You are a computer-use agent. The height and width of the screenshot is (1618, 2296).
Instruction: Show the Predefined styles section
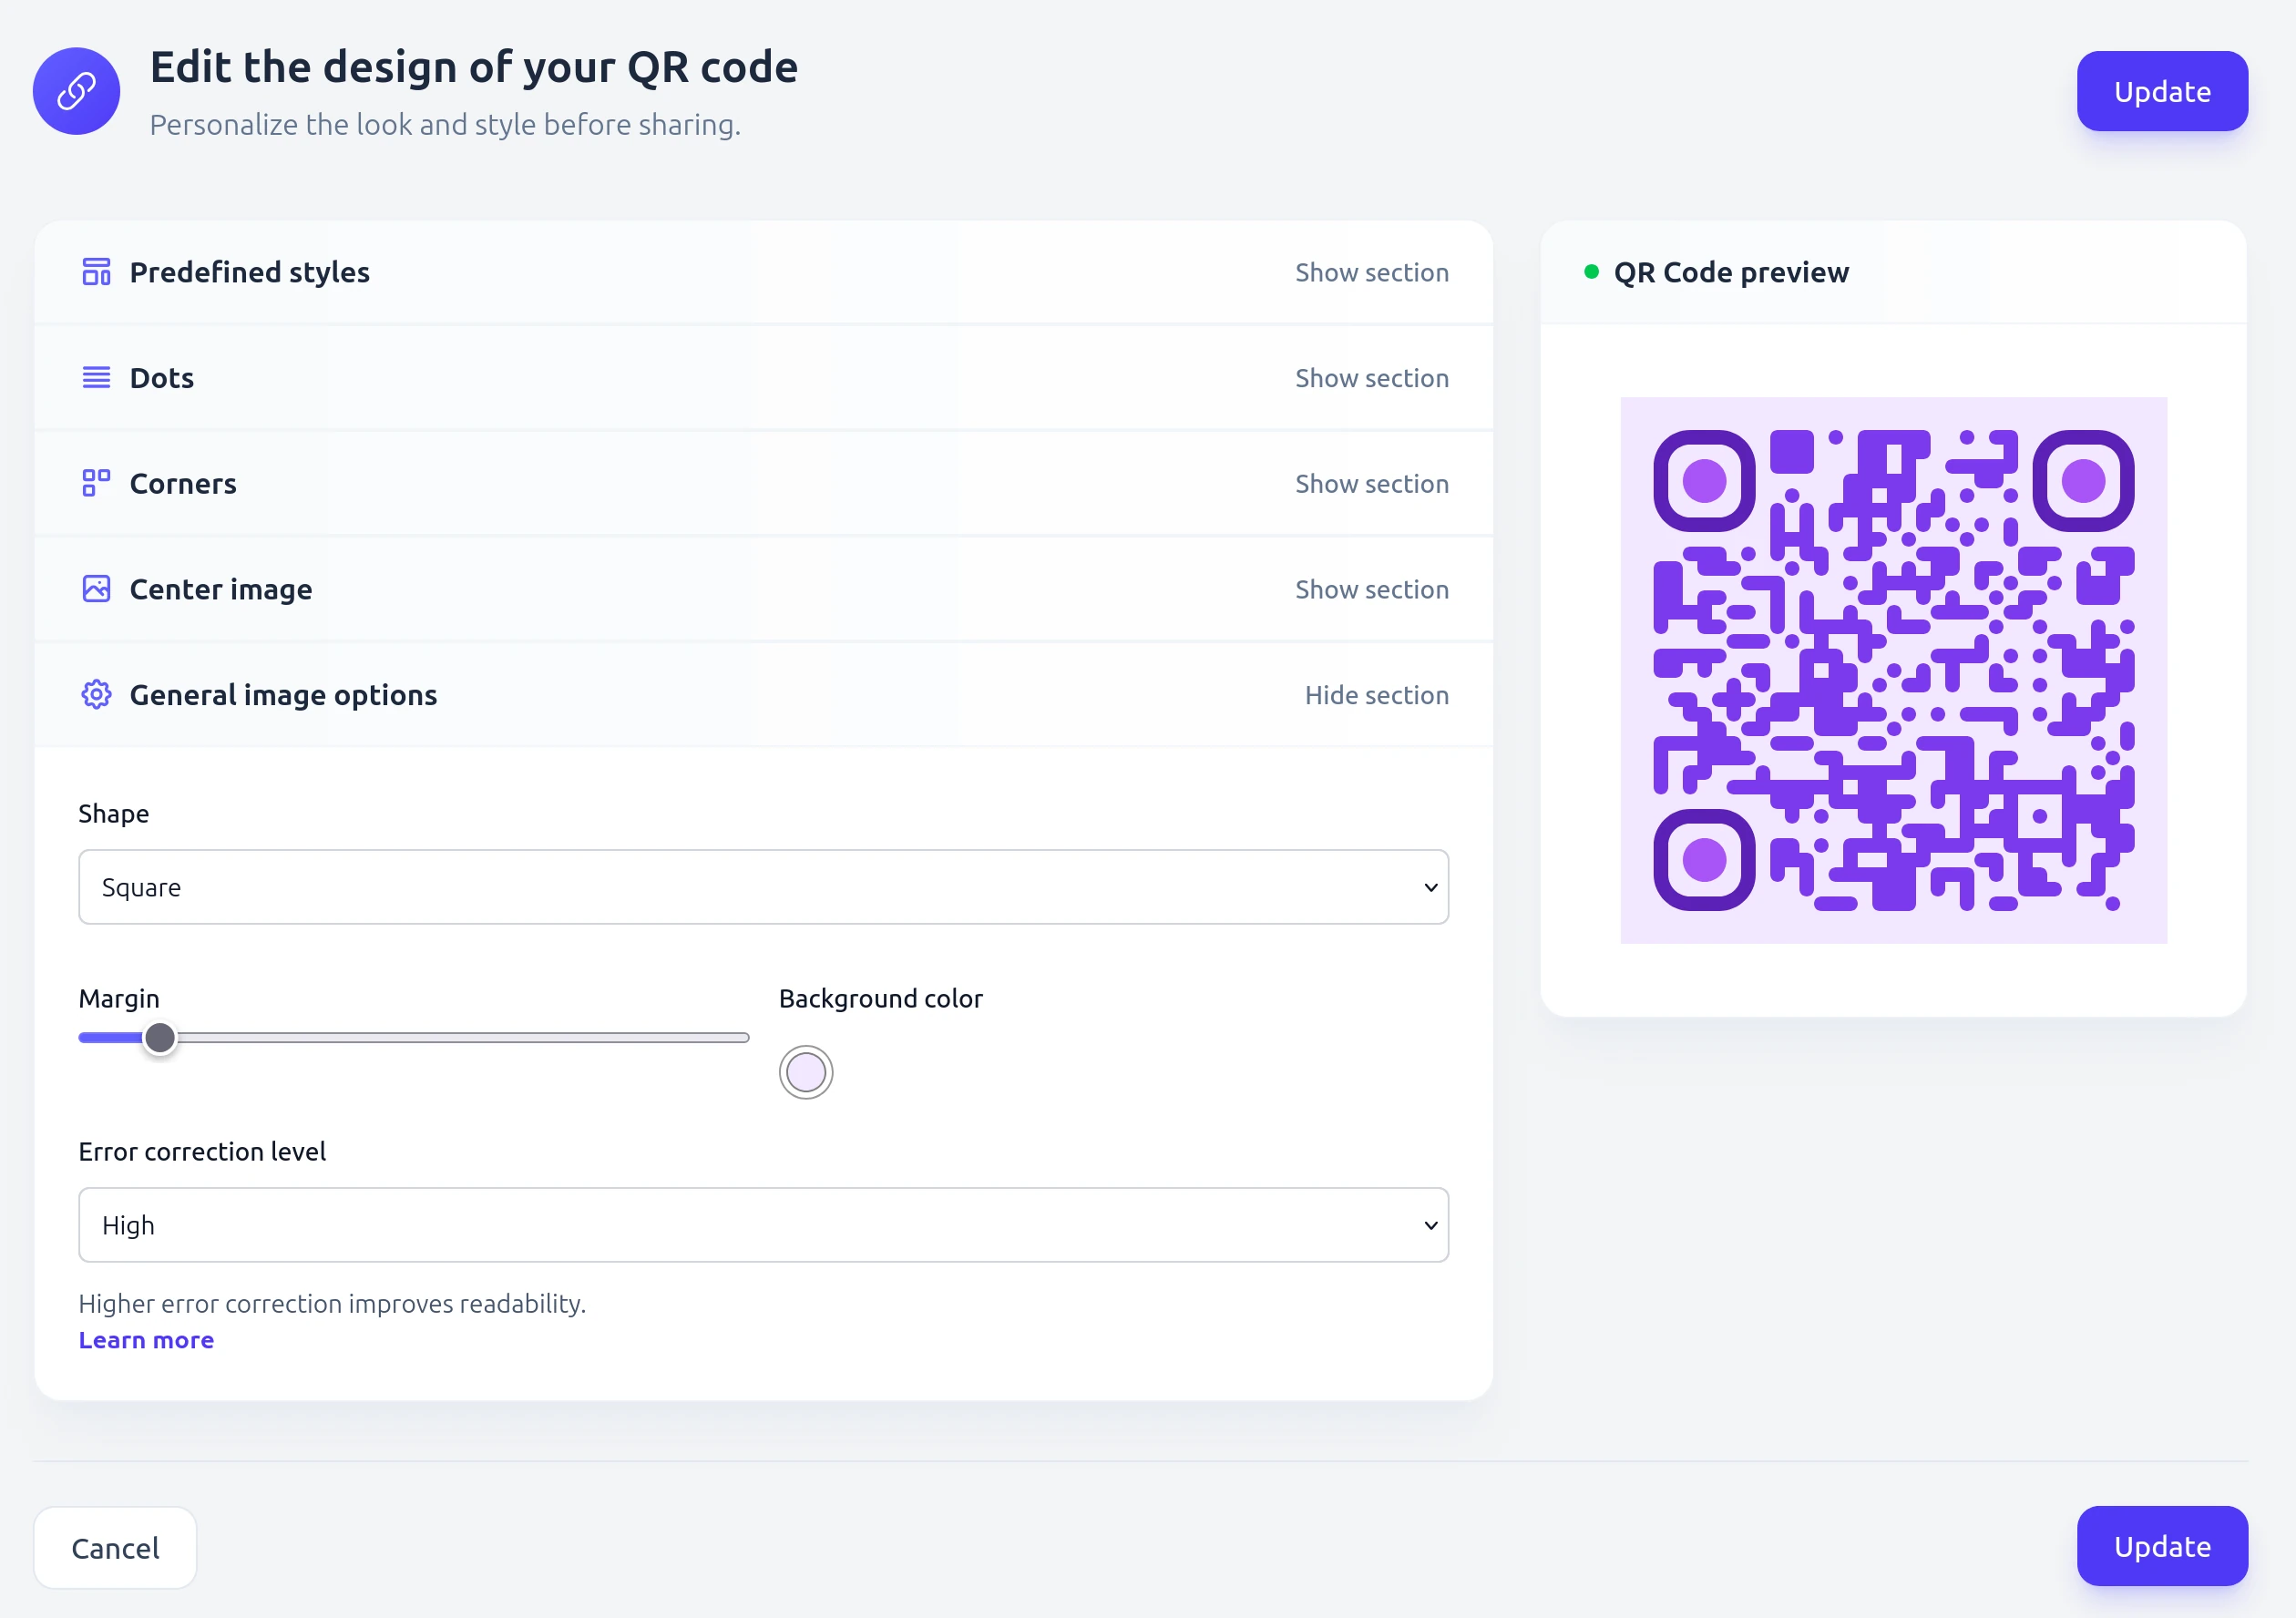click(1371, 272)
